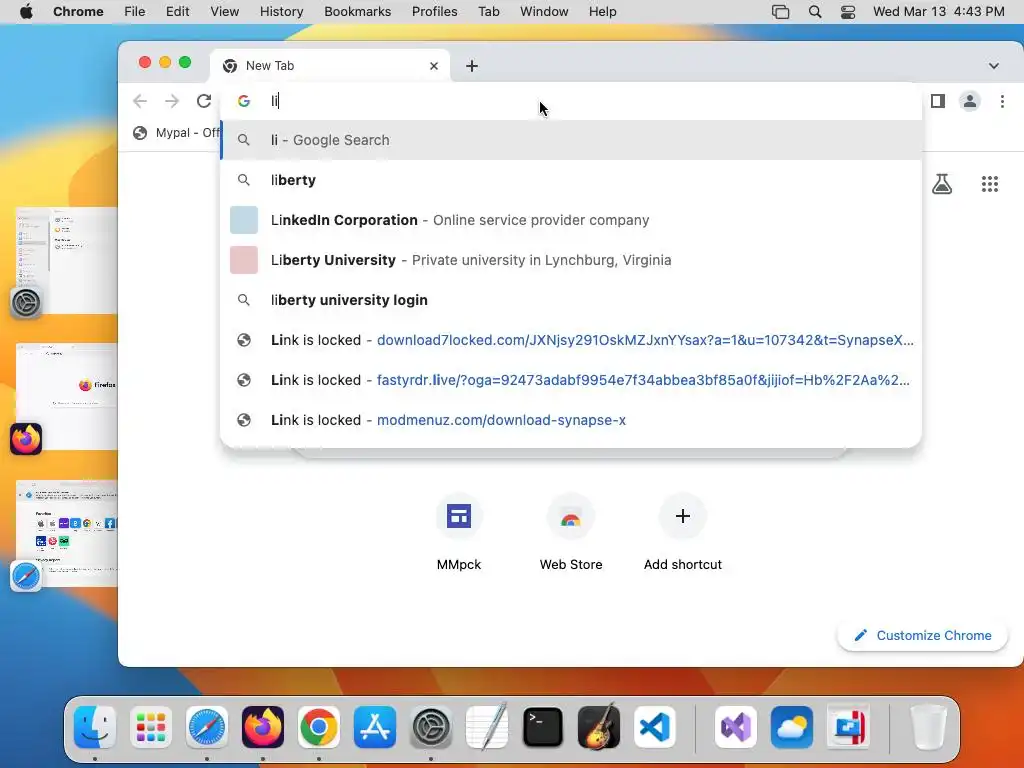Click Customize Chrome button

(x=922, y=635)
